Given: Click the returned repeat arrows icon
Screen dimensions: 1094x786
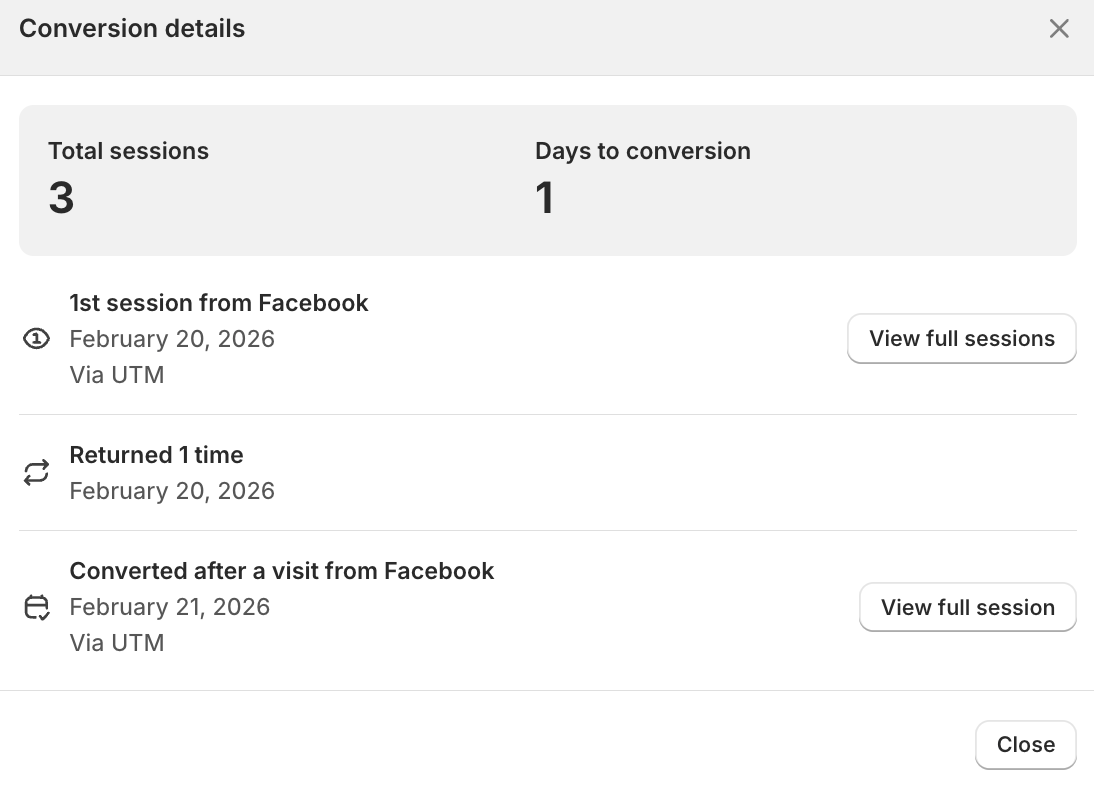Looking at the screenshot, I should click(x=36, y=473).
